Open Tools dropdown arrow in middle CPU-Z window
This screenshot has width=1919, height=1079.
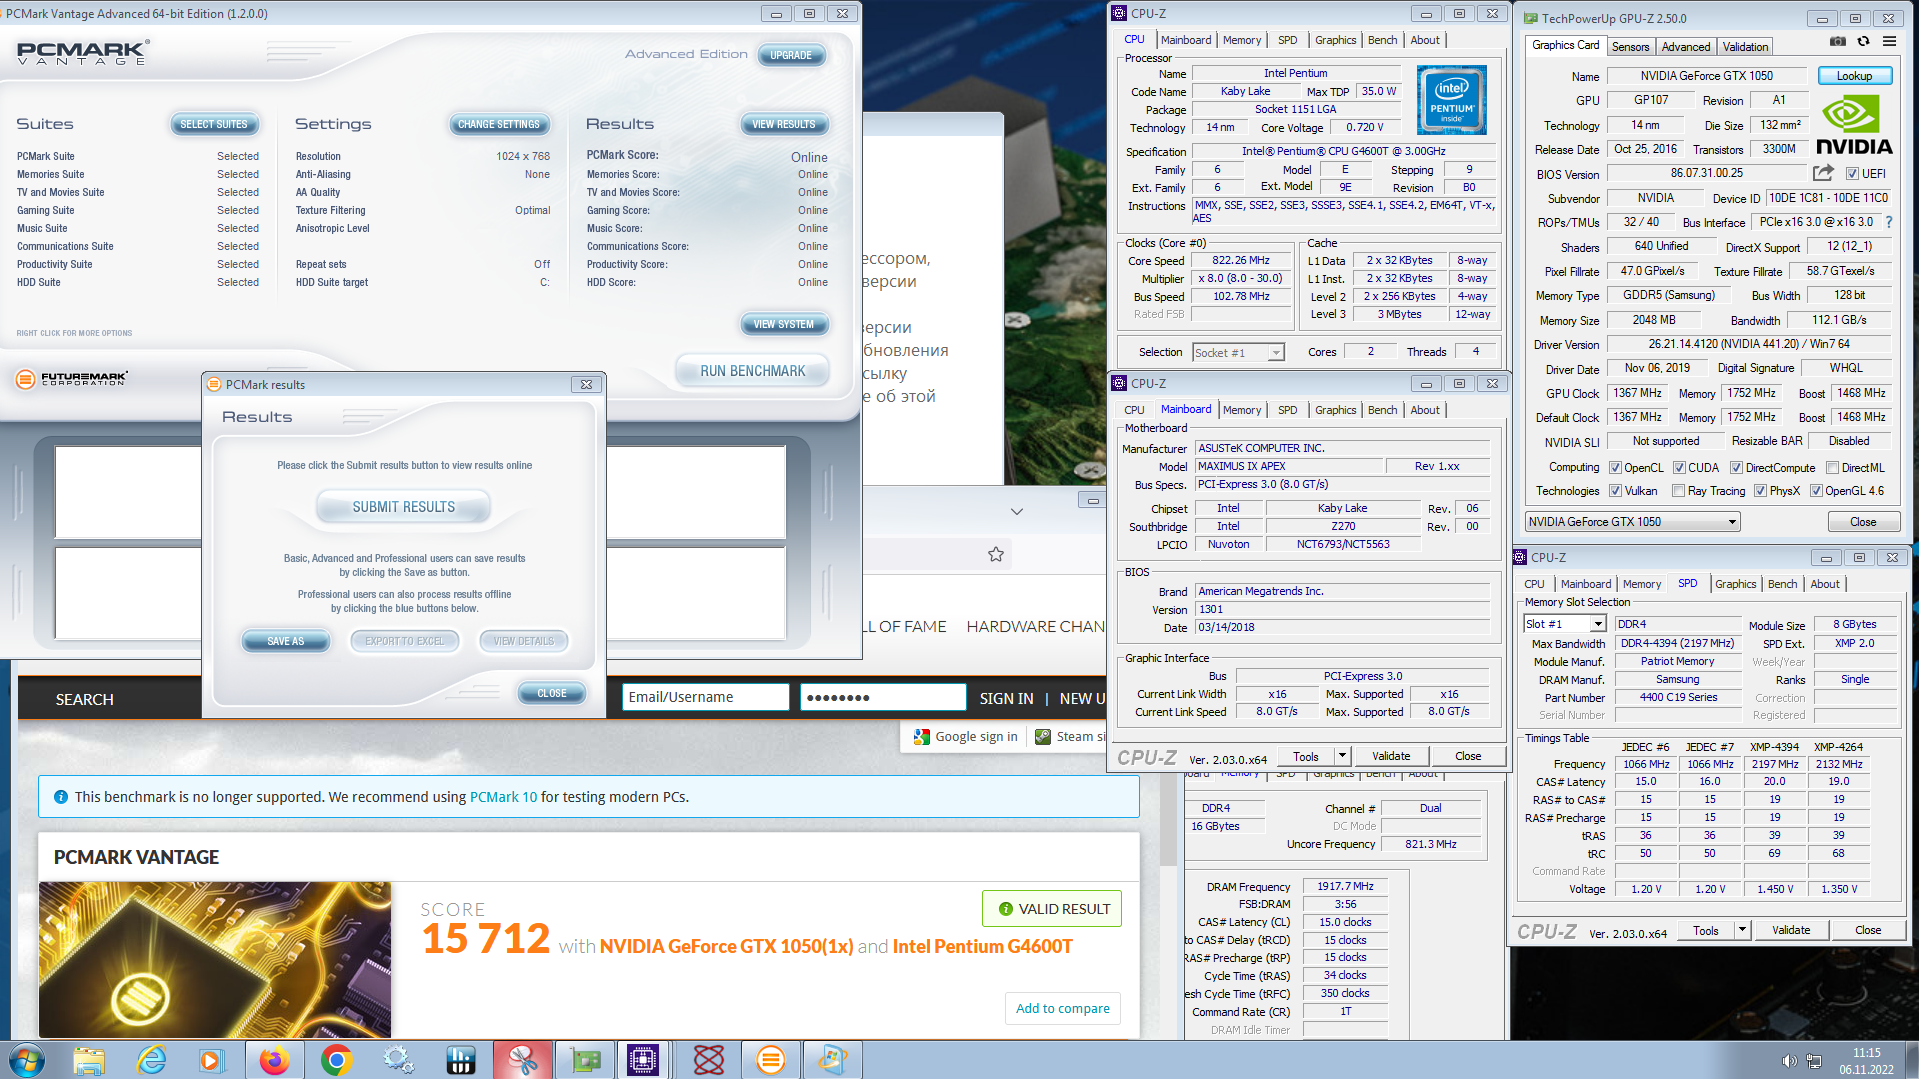[x=1342, y=756]
